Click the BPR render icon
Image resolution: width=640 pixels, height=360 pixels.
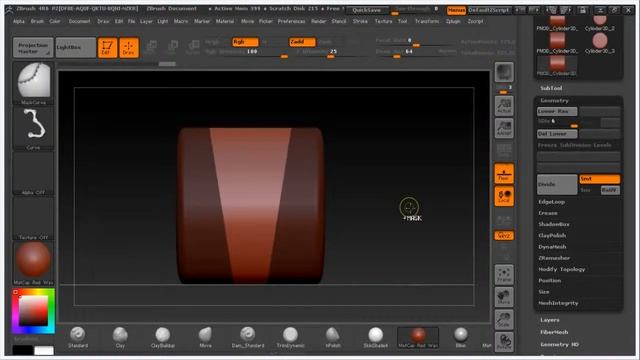(x=504, y=72)
